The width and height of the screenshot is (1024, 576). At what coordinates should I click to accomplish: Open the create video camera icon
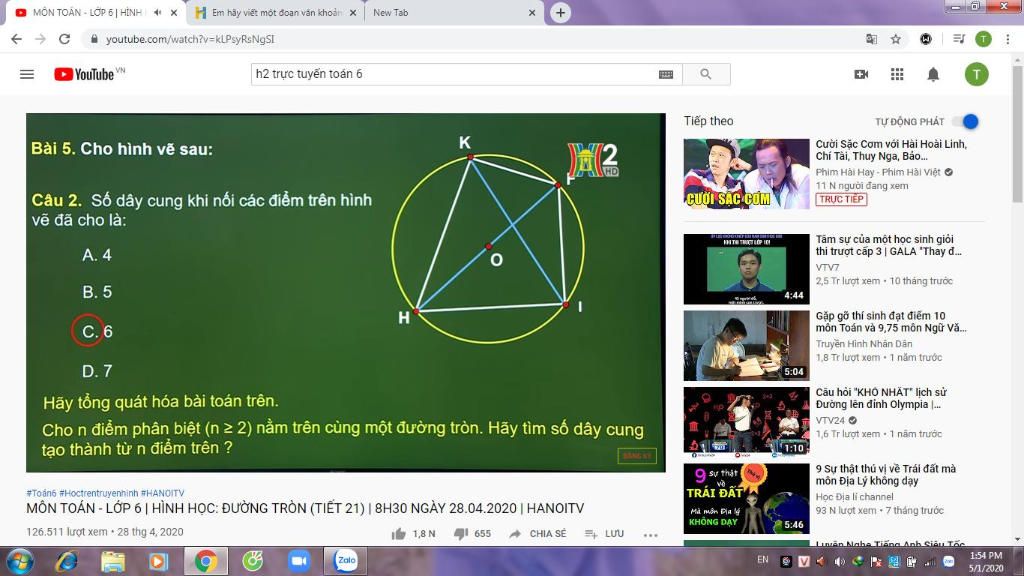(861, 74)
